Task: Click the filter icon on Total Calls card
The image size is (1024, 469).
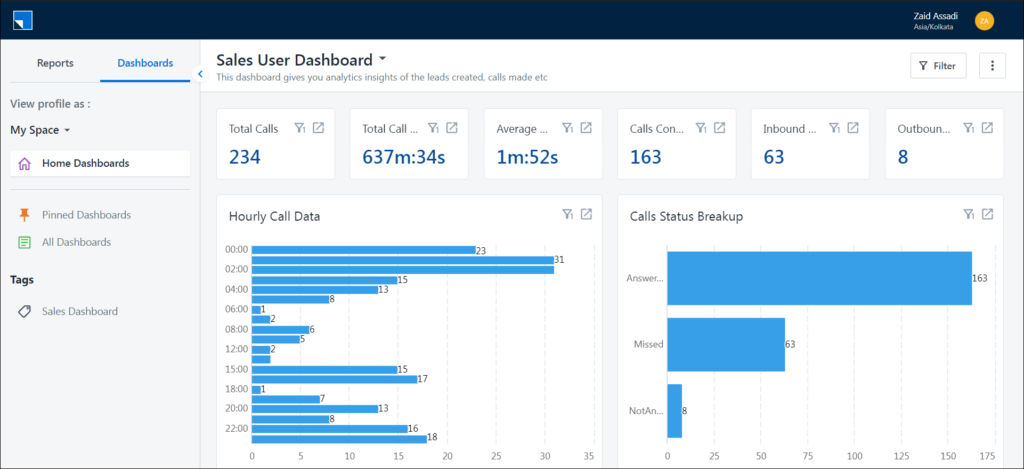Action: pyautogui.click(x=300, y=128)
